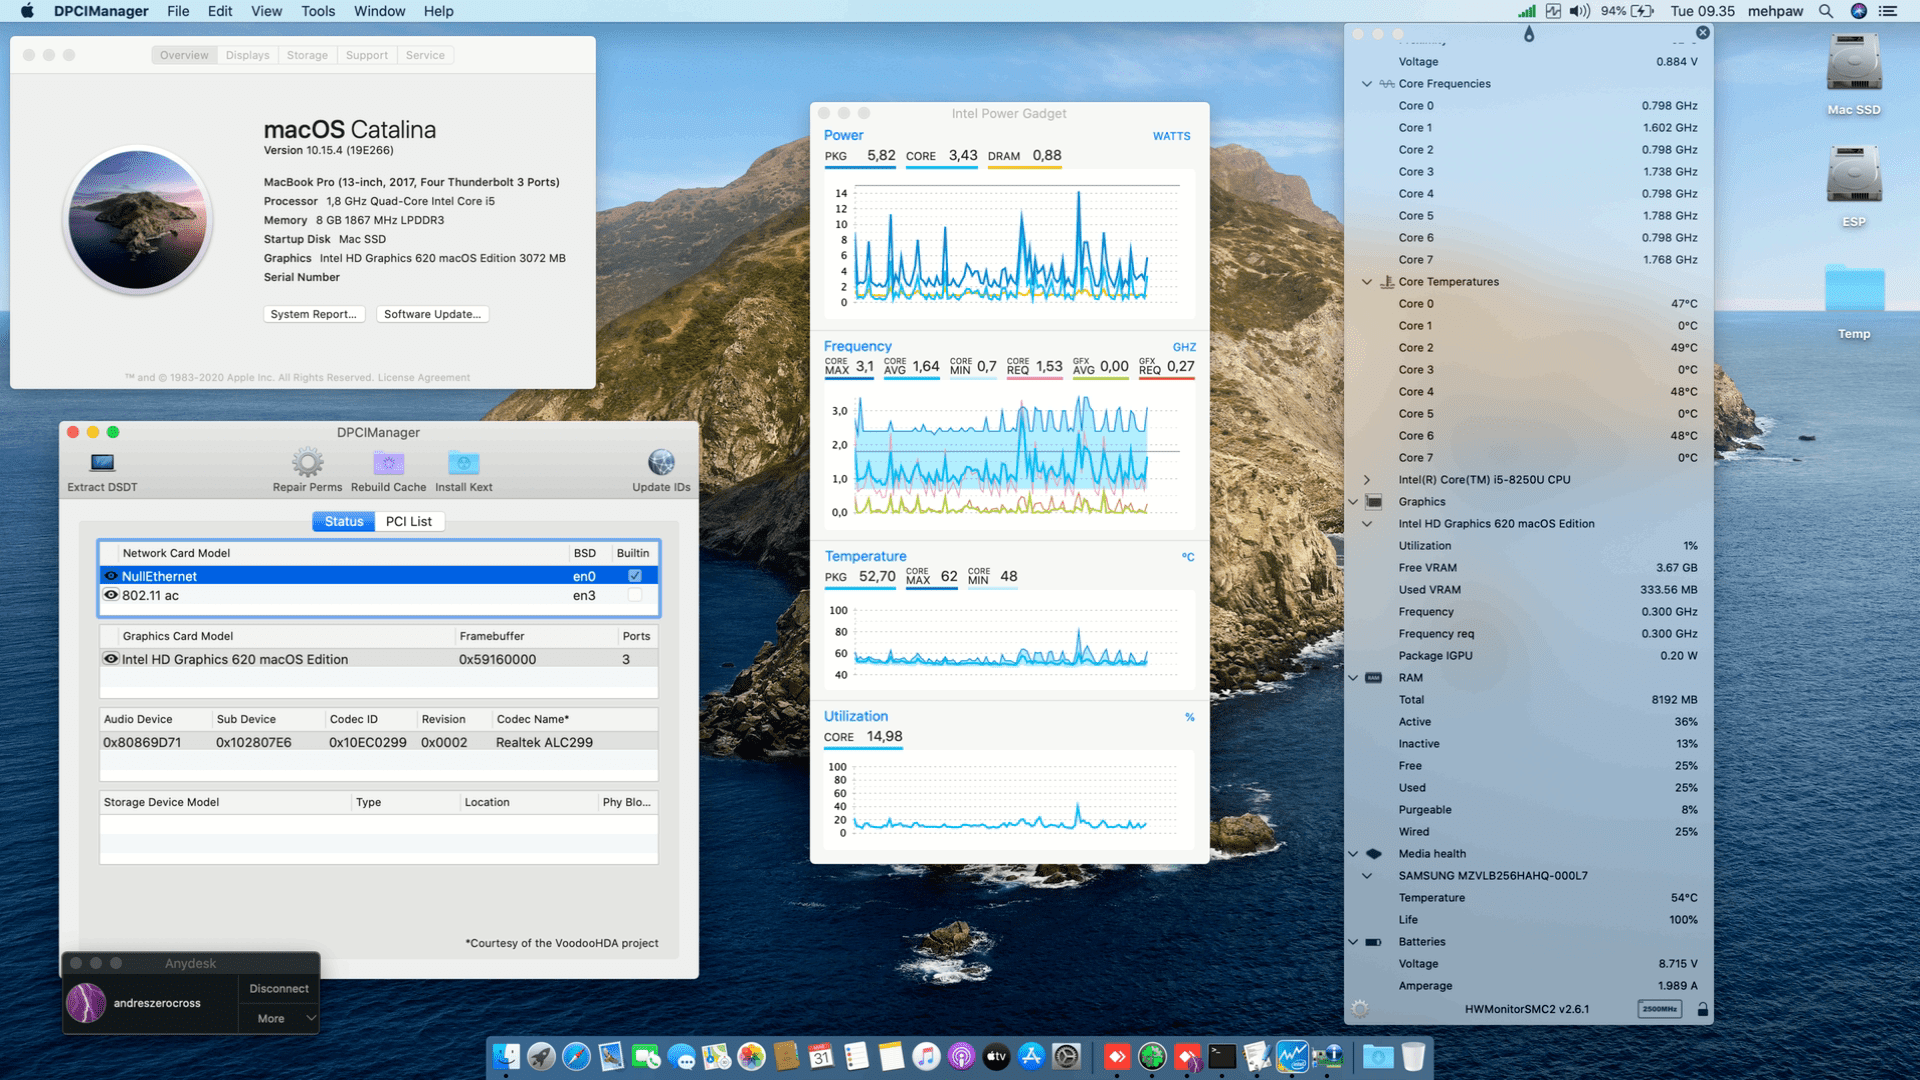This screenshot has width=1920, height=1080.
Task: Click the Software Update button
Action: (431, 313)
